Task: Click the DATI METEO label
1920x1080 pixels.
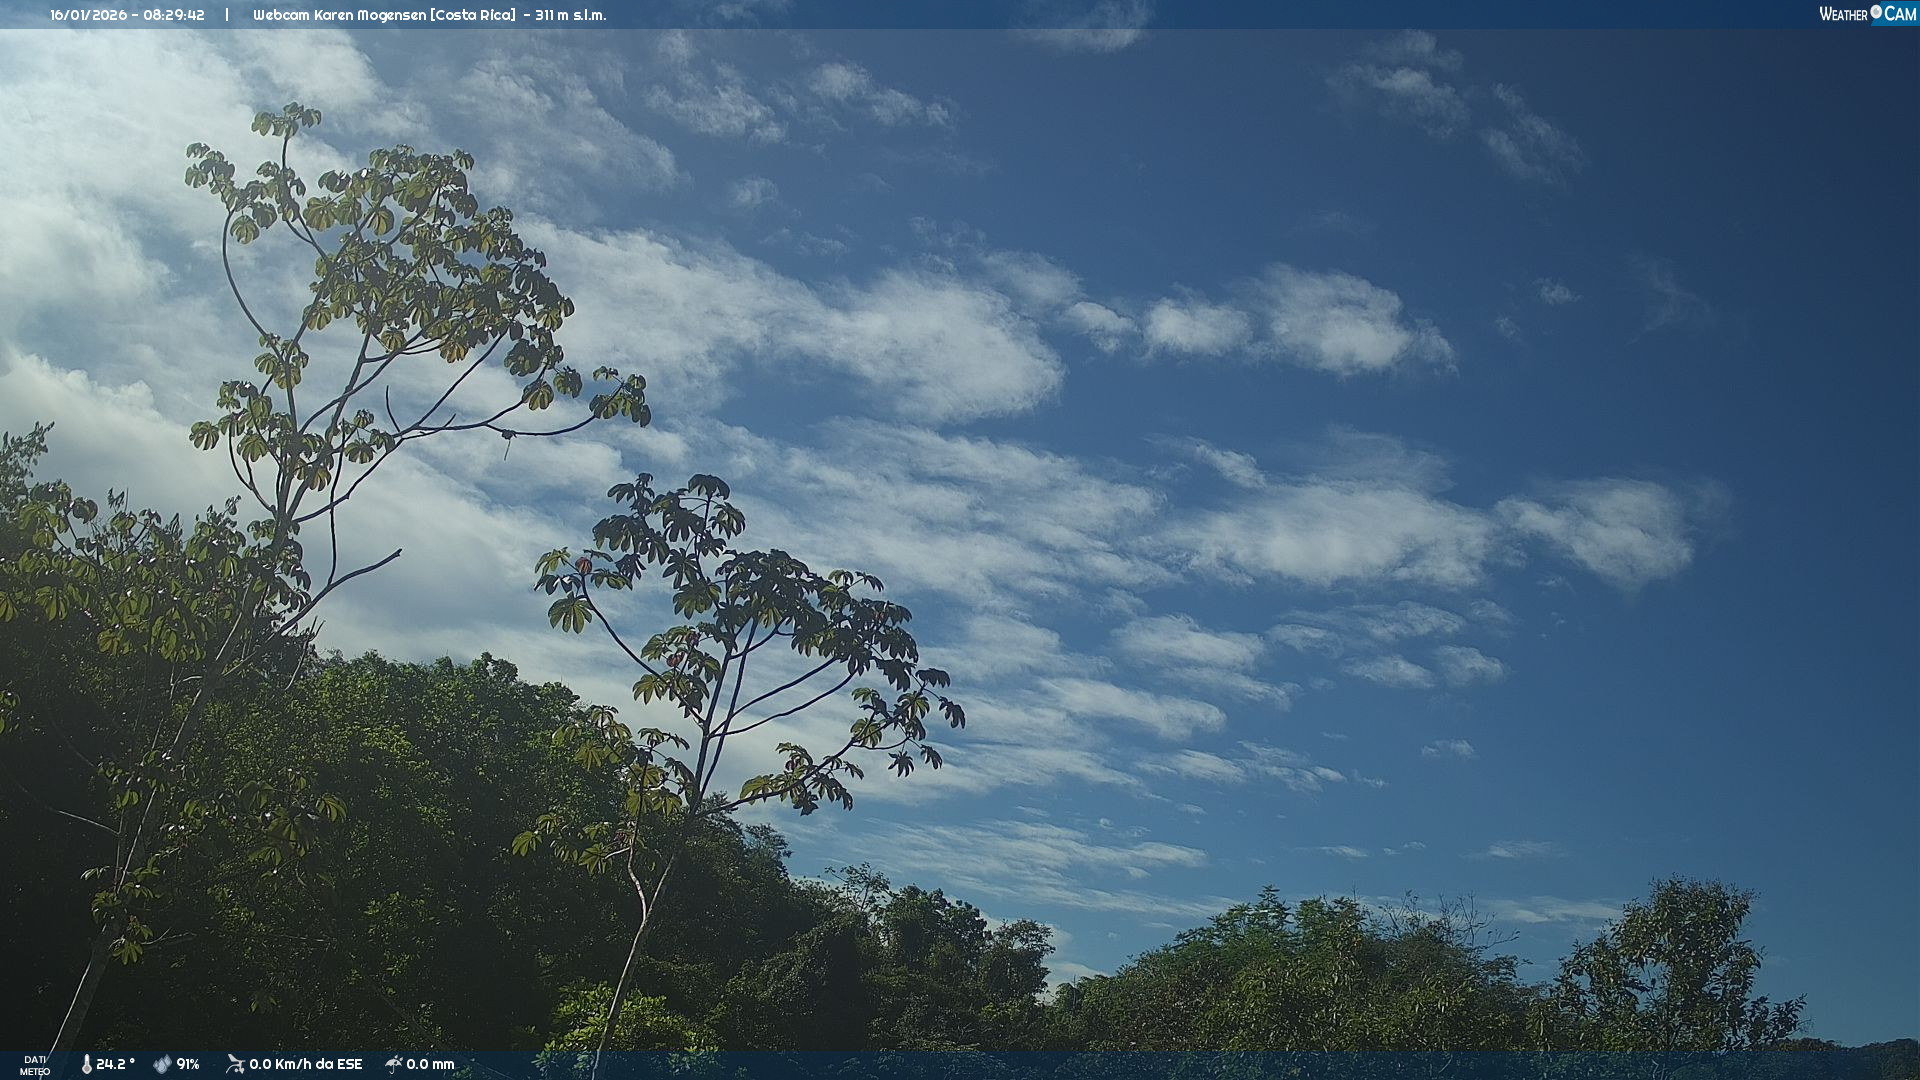Action: (x=35, y=1065)
